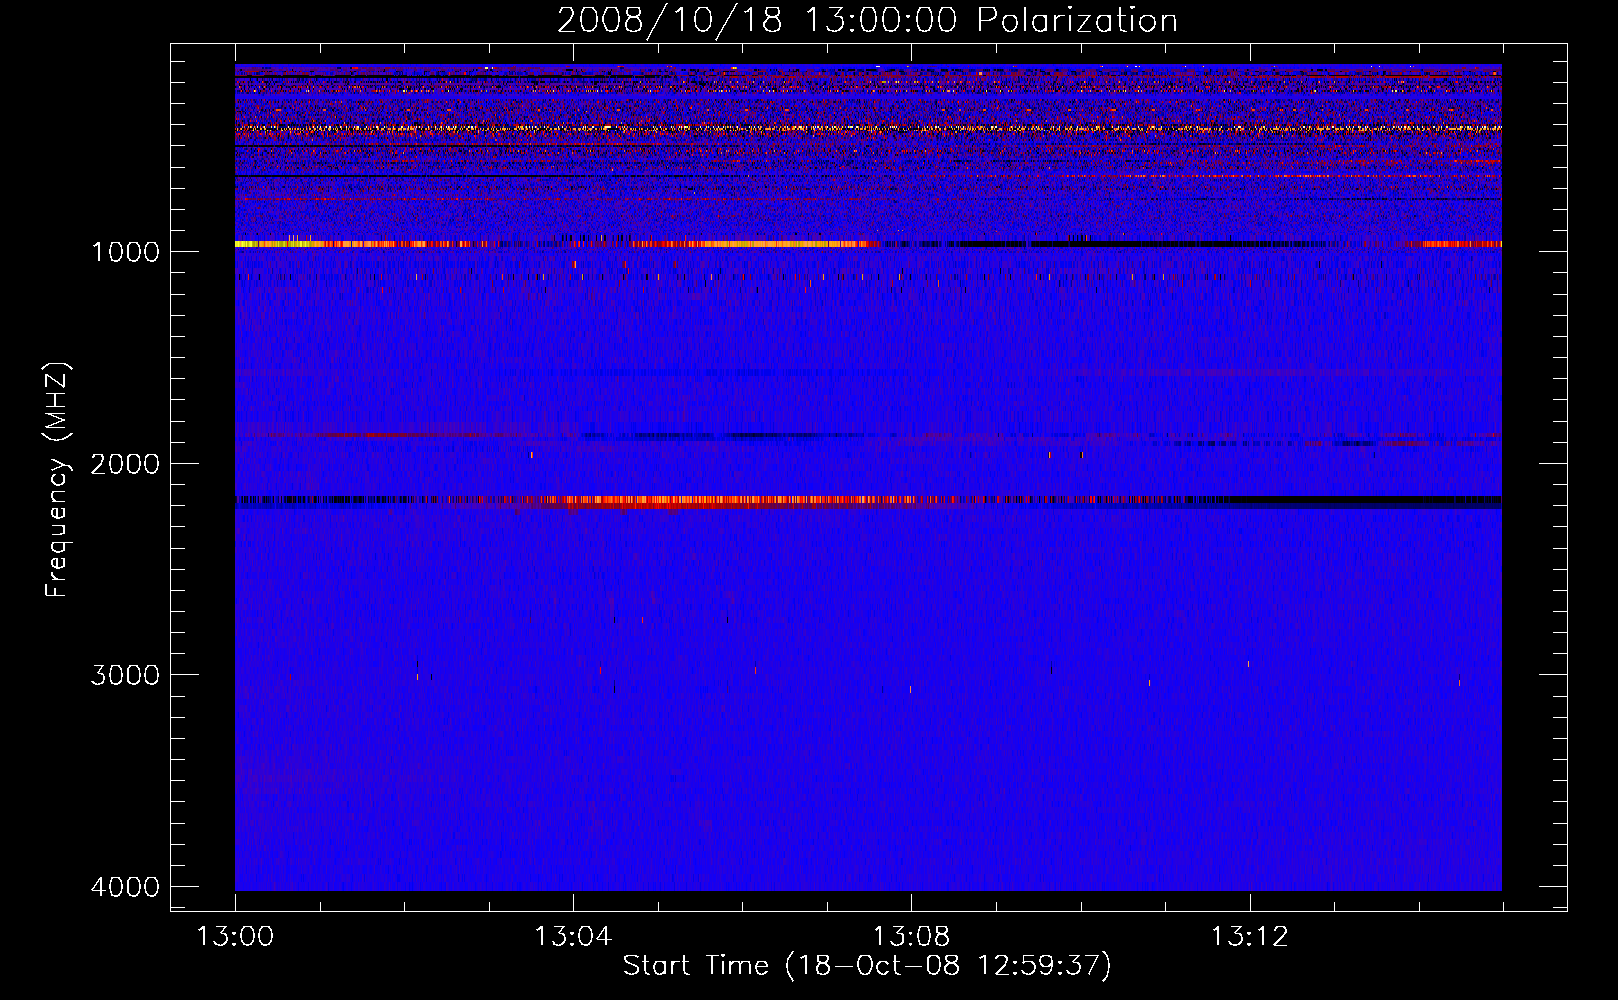1618x1000 pixels.
Task: Click the 4000 frequency tick label
Action: [125, 887]
